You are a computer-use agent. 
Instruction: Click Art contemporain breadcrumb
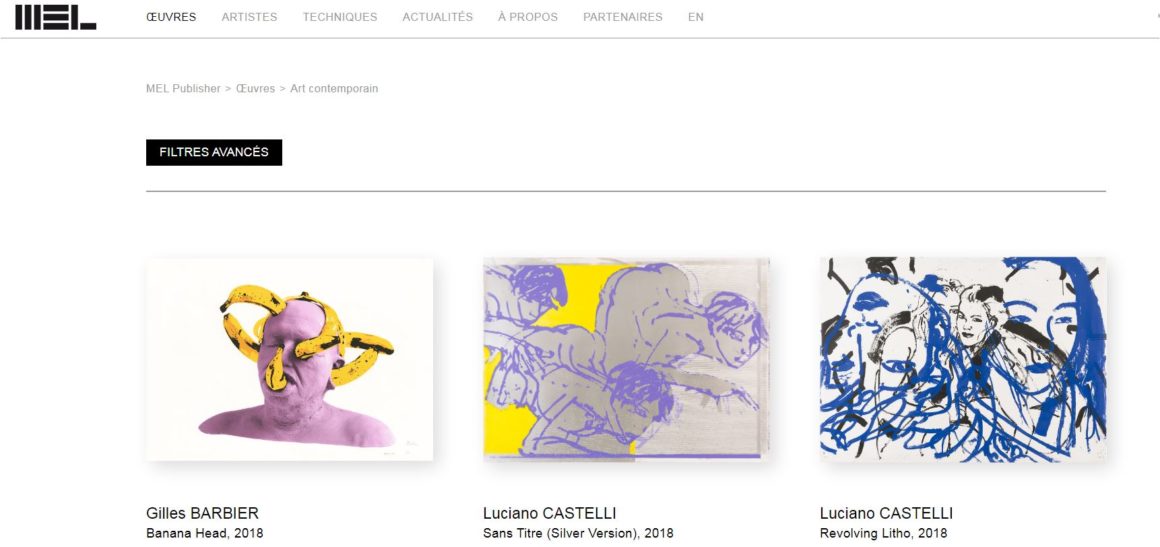click(x=334, y=89)
